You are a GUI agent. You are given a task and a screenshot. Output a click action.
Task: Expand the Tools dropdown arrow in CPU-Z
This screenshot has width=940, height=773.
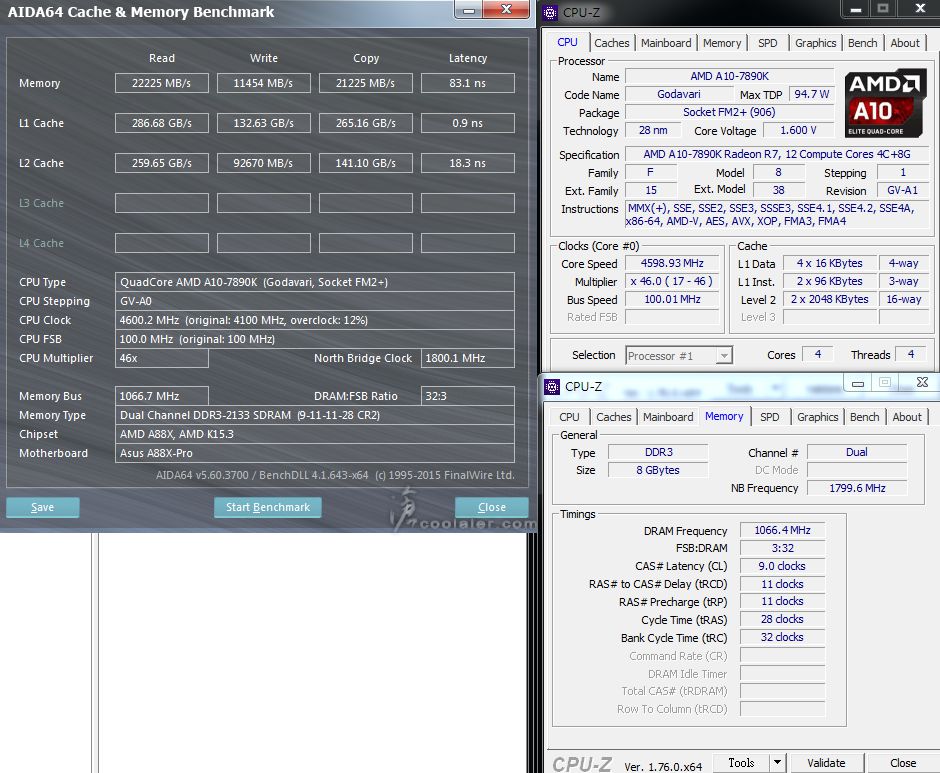[x=777, y=763]
